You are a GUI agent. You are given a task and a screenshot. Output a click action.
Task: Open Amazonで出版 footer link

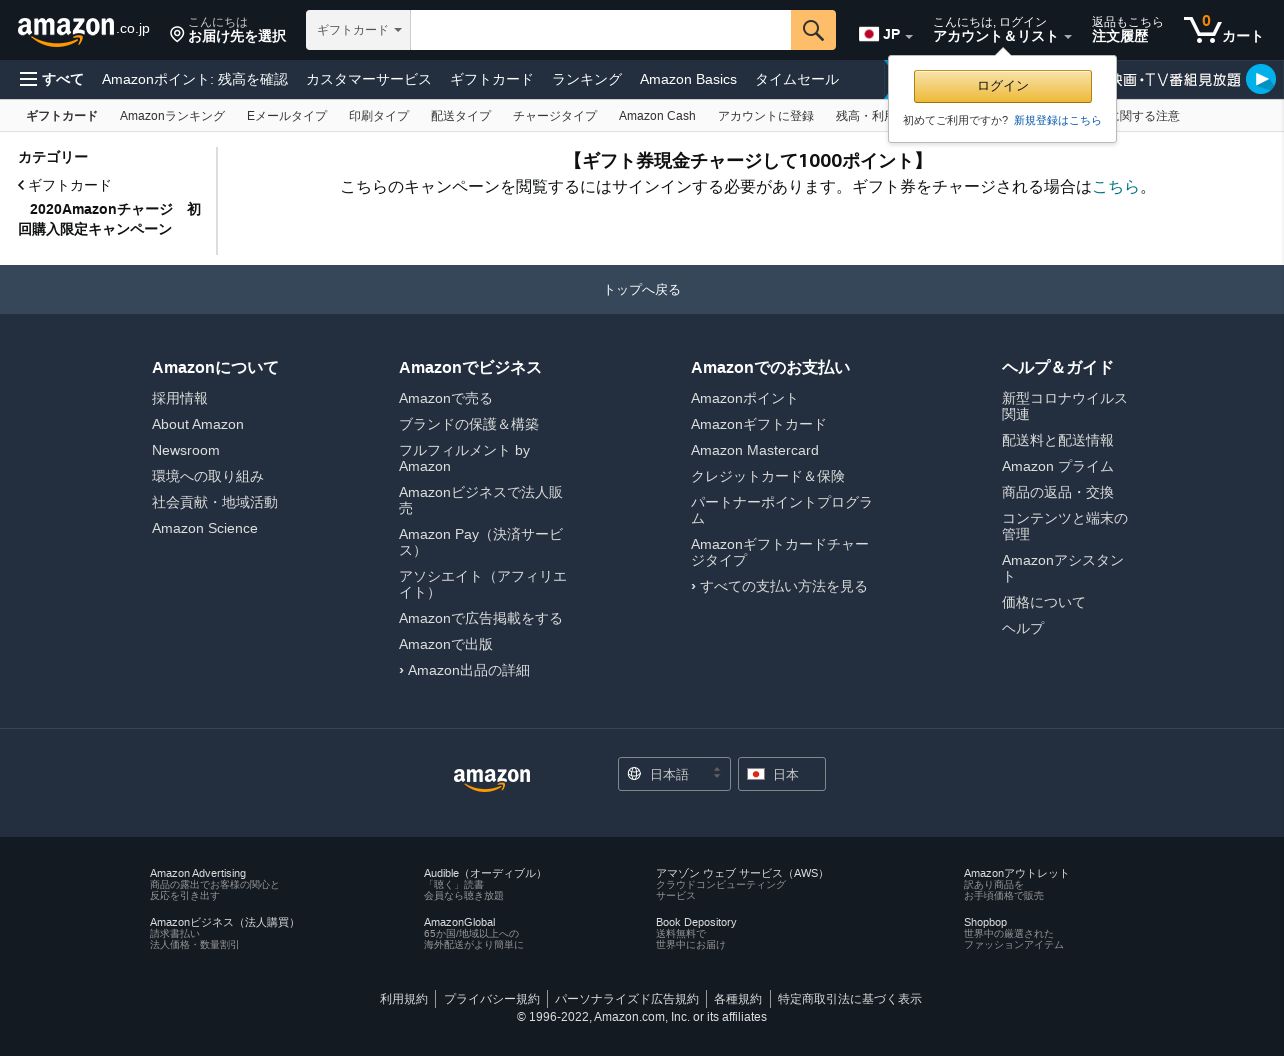click(446, 644)
